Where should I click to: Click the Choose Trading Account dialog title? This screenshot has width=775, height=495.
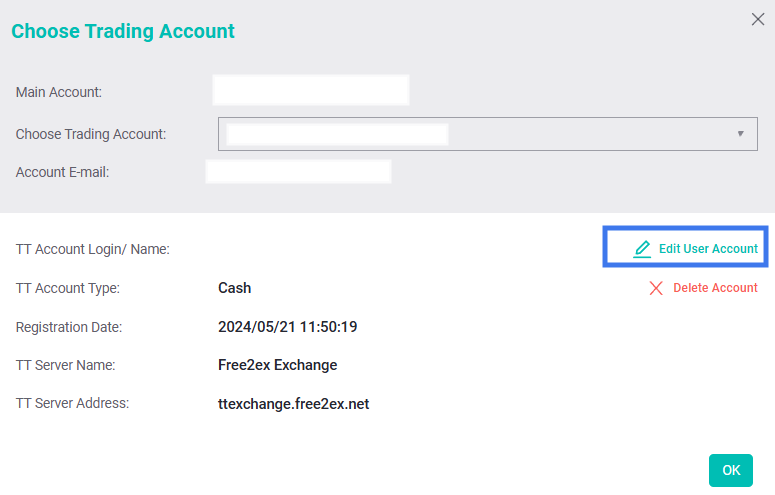(x=123, y=31)
